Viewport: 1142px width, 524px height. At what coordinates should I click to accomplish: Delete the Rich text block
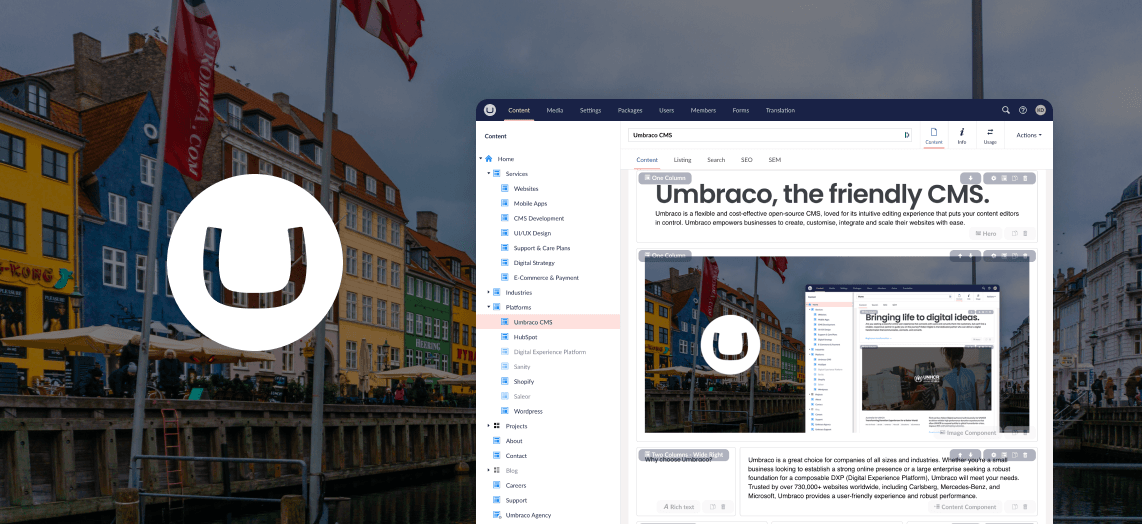tap(724, 507)
